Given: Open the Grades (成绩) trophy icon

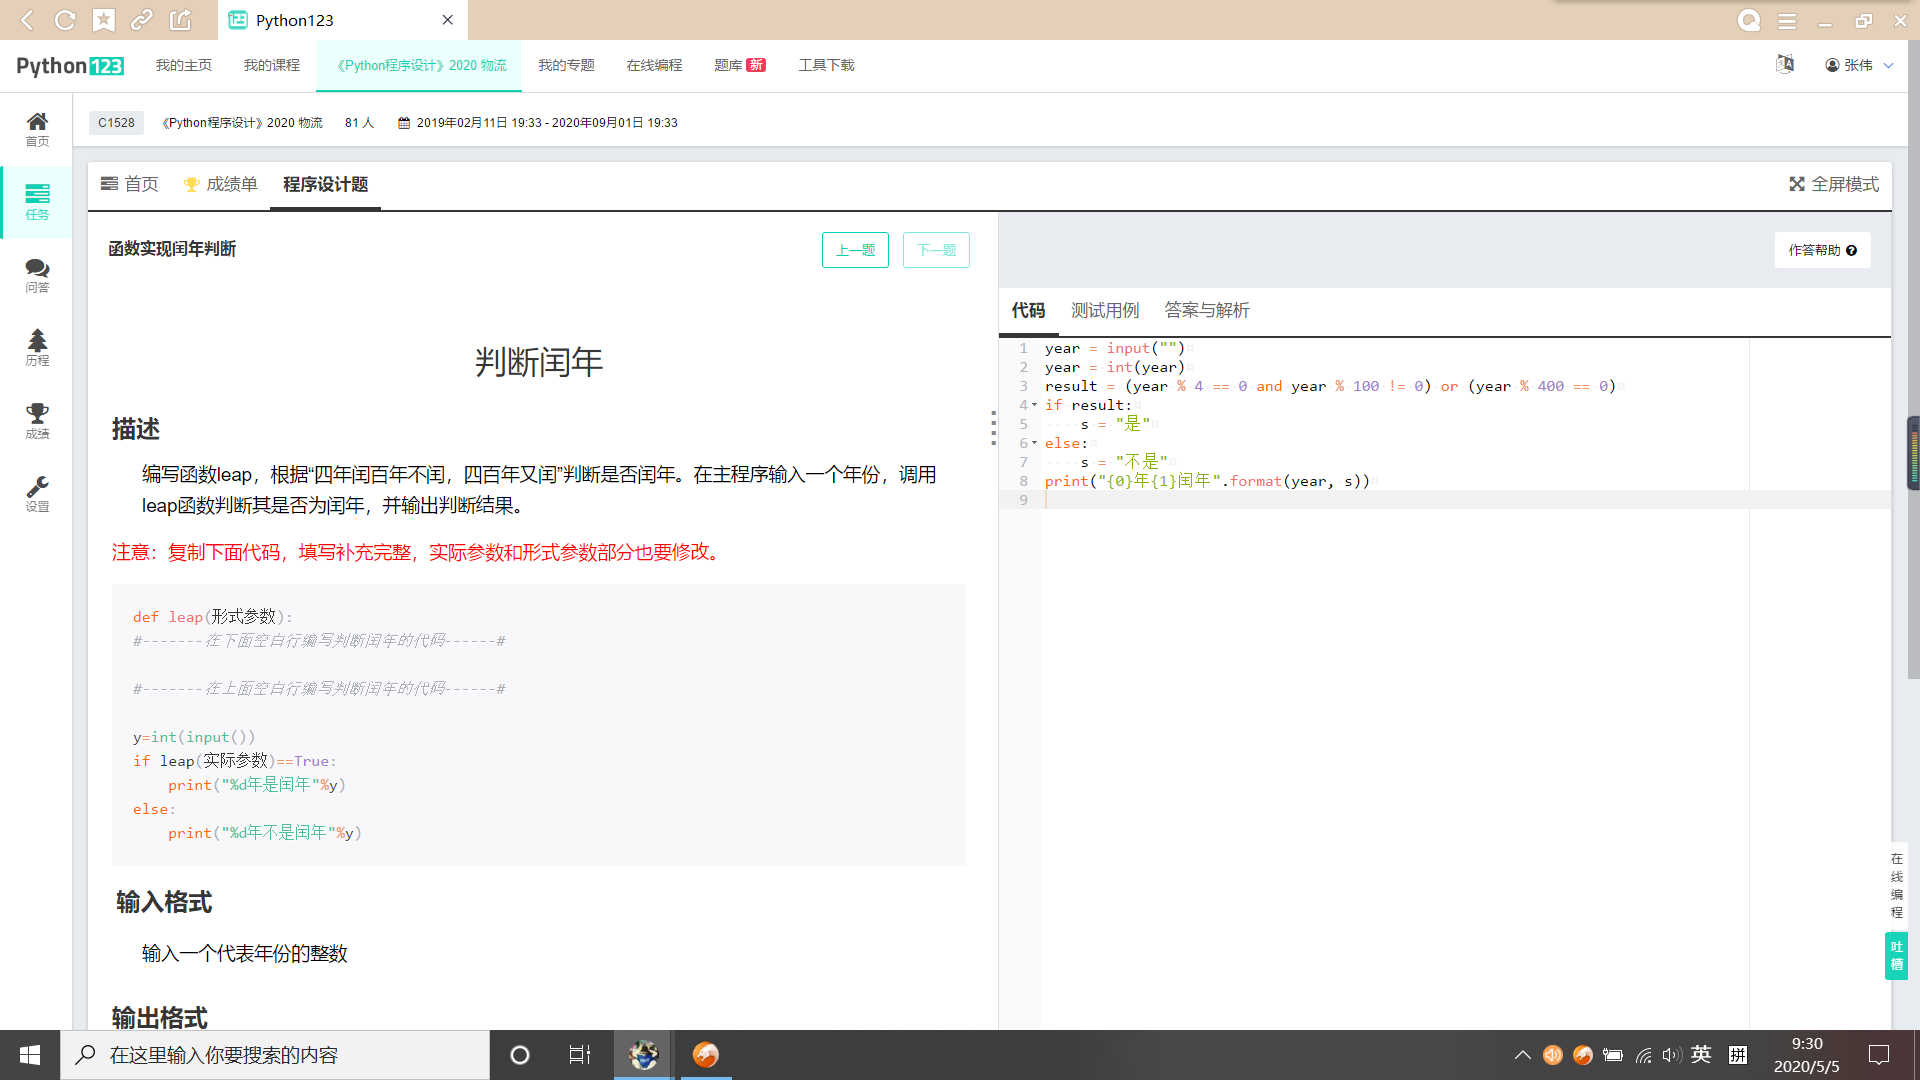Looking at the screenshot, I should pos(37,420).
